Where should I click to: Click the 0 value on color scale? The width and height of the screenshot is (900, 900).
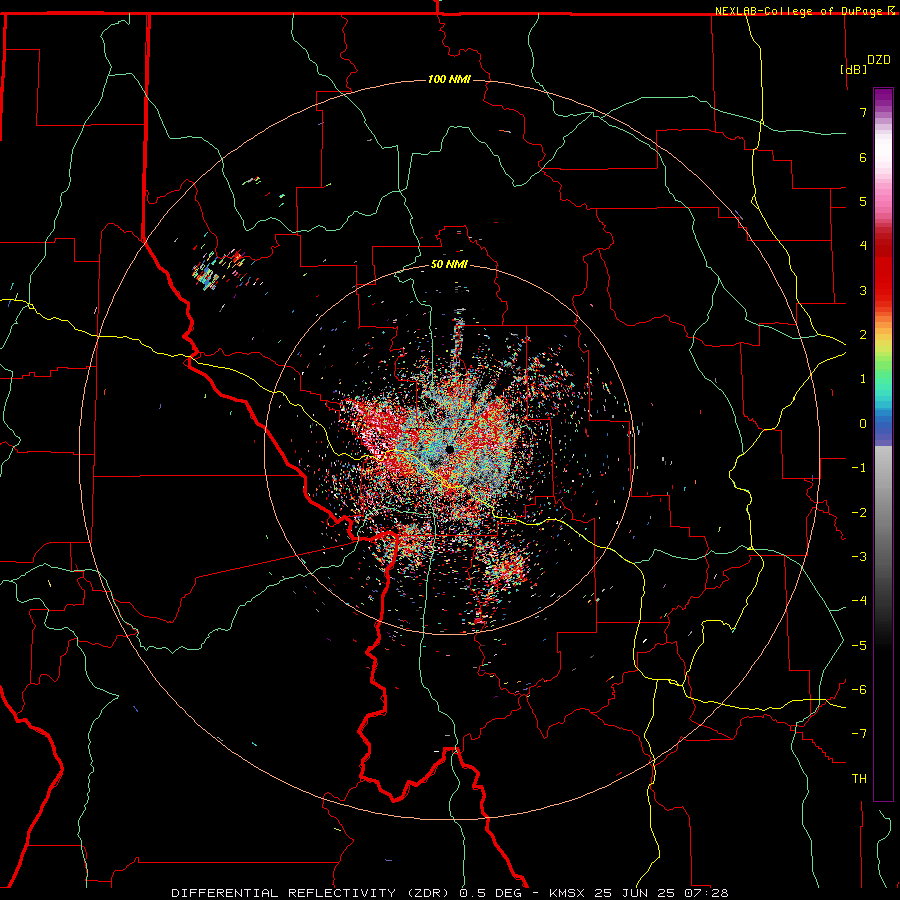click(863, 424)
